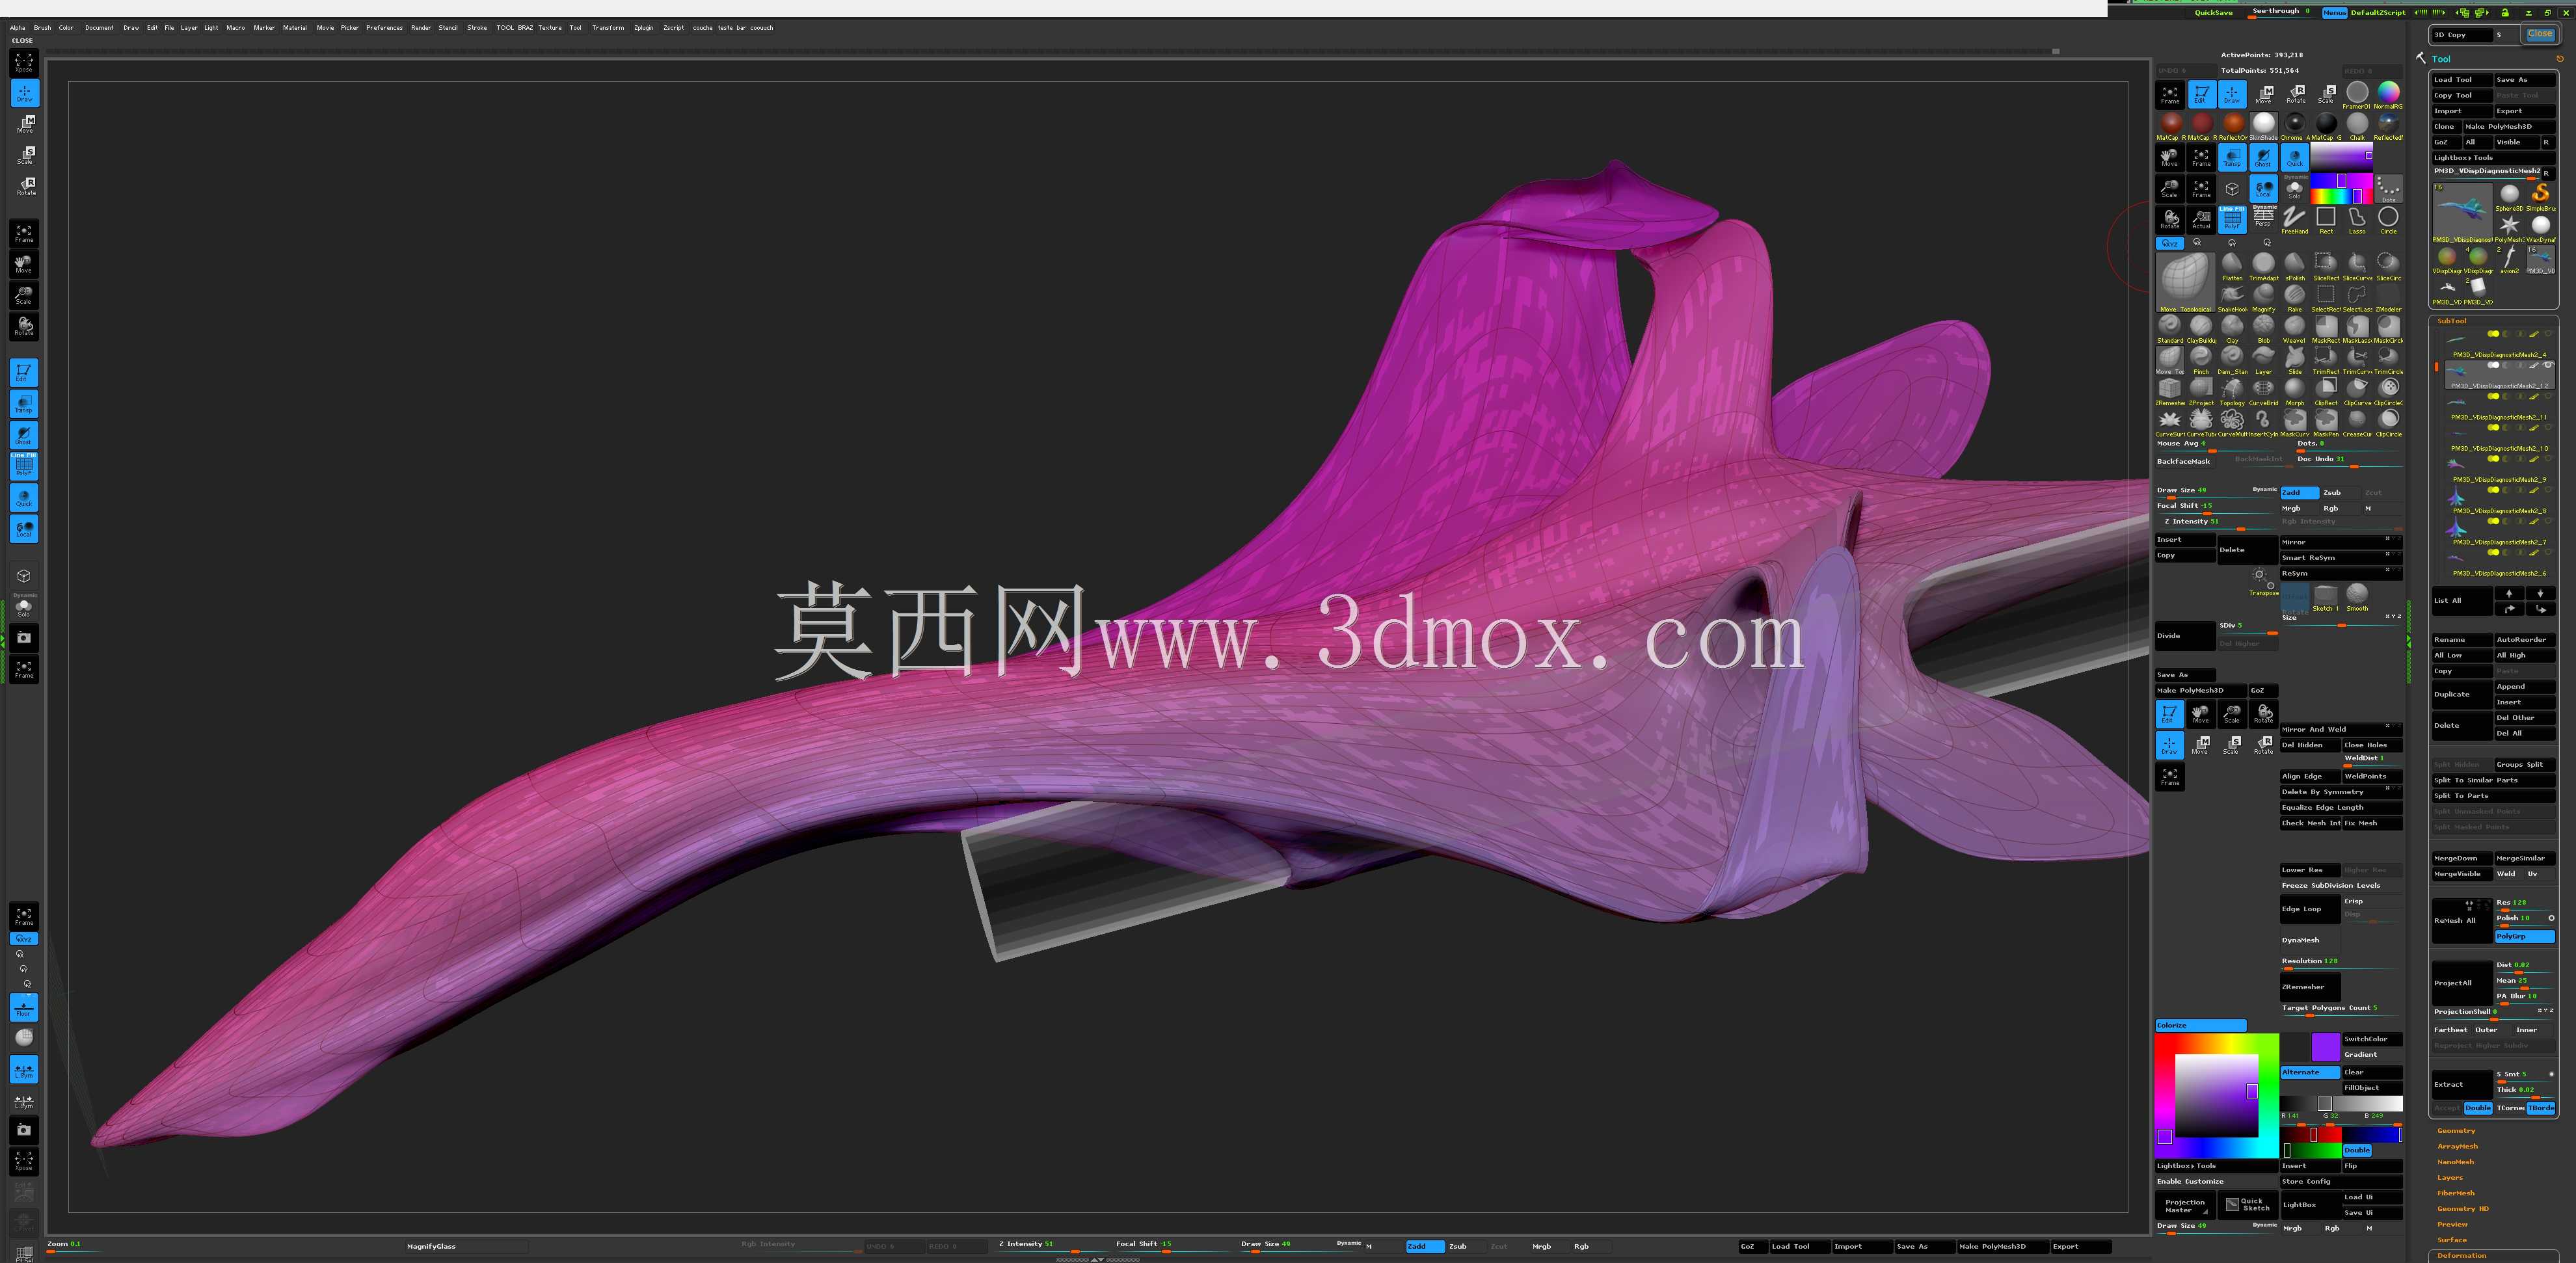Open the Preferences menu
The width and height of the screenshot is (2576, 1263).
tap(384, 28)
